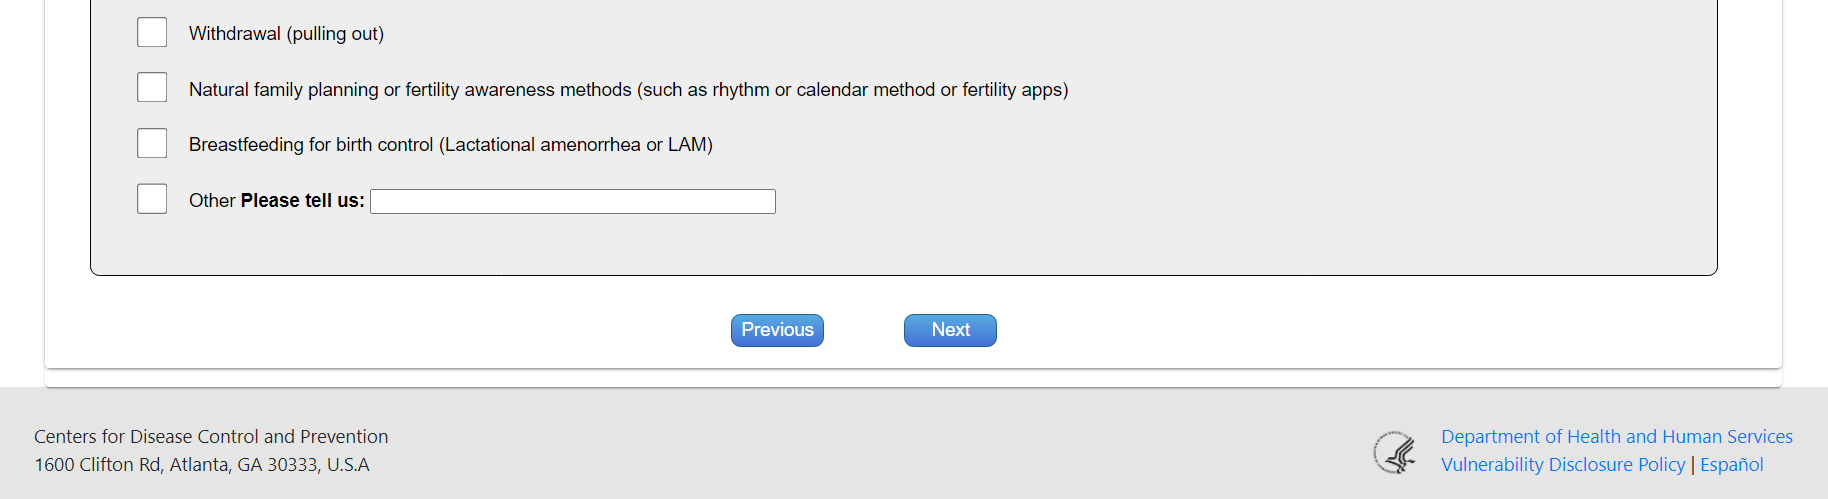Click the bold 'Please tell us:' label

(302, 201)
